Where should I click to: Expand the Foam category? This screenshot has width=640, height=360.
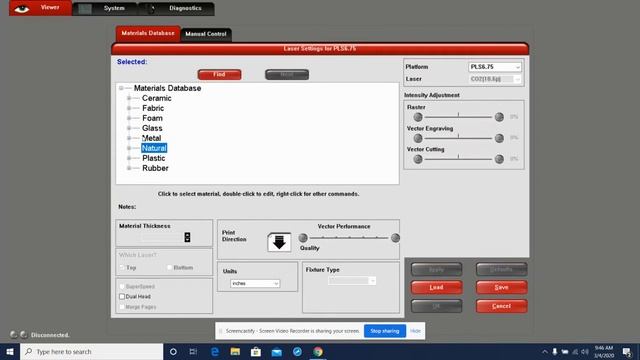tap(129, 118)
